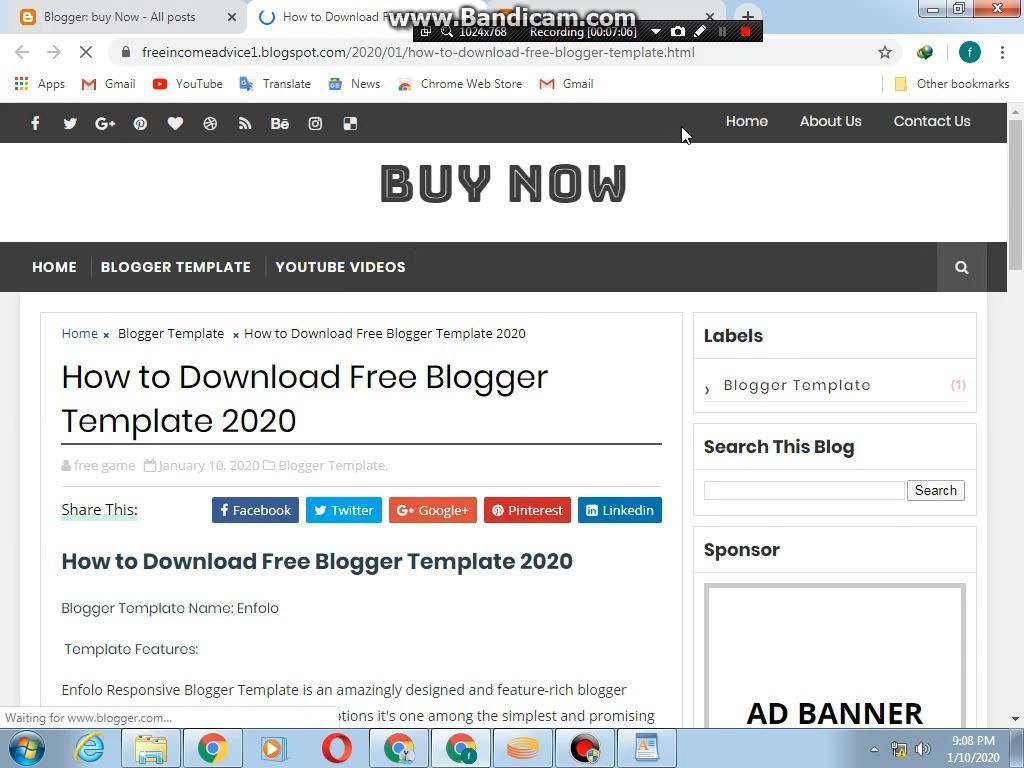Image resolution: width=1024 pixels, height=768 pixels.
Task: Open Opera from the taskbar
Action: pyautogui.click(x=336, y=748)
